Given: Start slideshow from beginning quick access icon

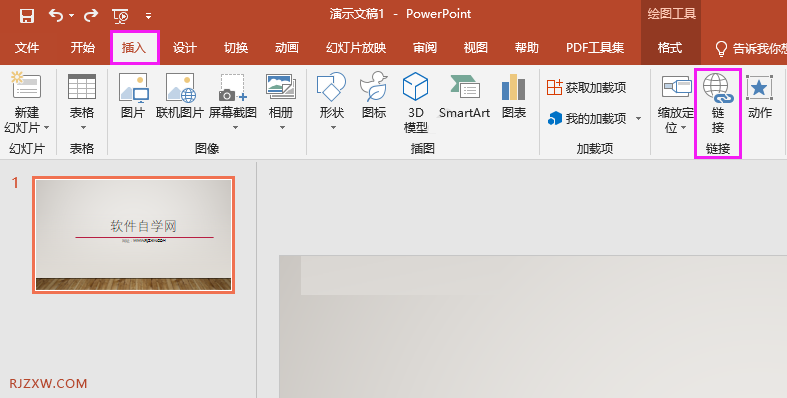Looking at the screenshot, I should click(121, 16).
